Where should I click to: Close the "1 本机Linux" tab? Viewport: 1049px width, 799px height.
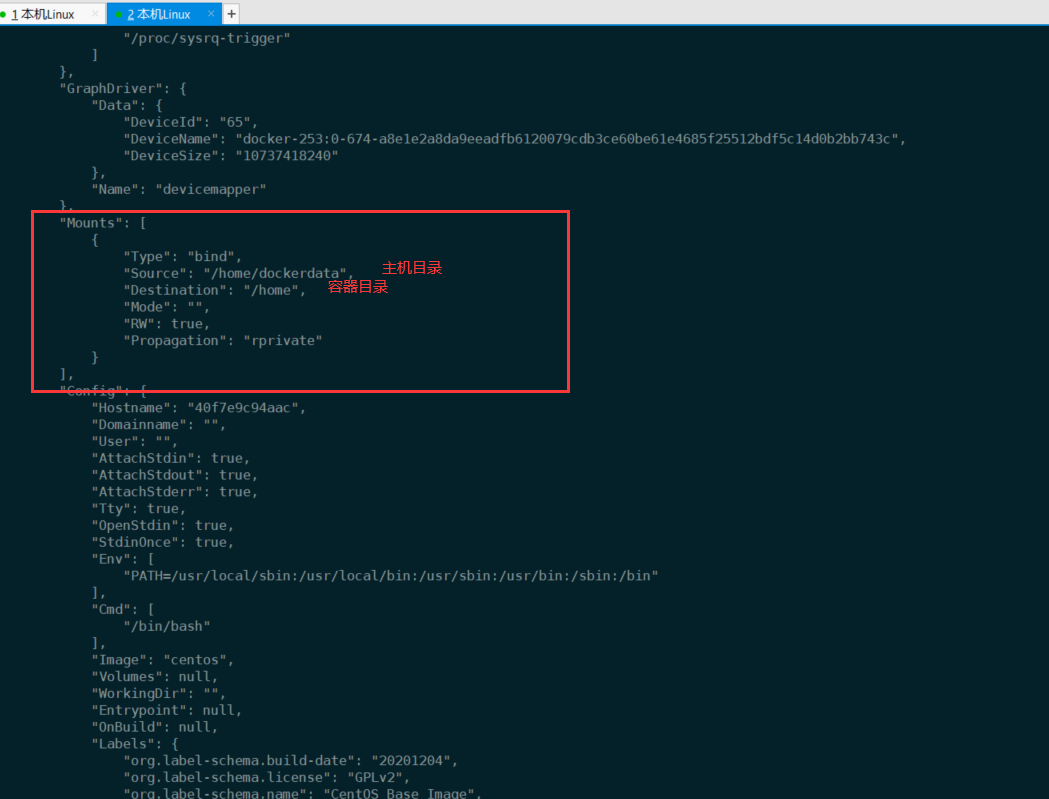tap(95, 13)
